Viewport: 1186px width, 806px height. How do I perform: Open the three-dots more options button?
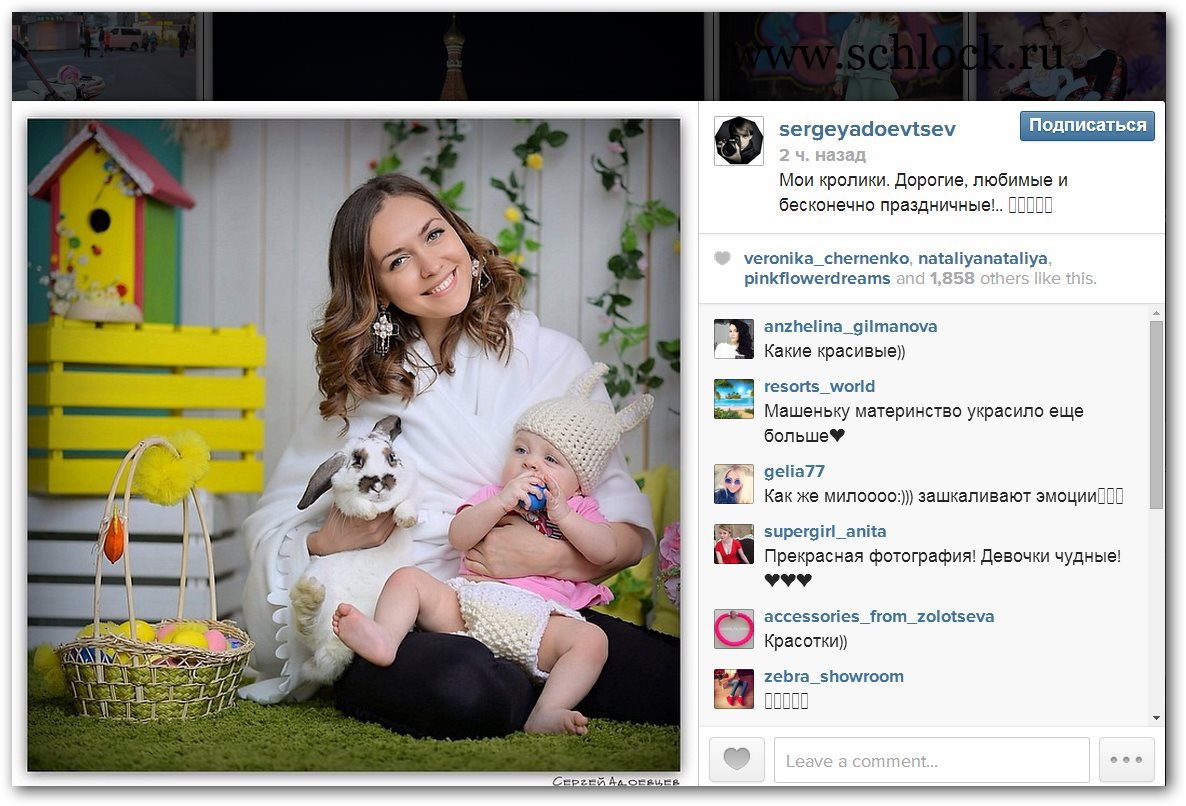(1126, 759)
